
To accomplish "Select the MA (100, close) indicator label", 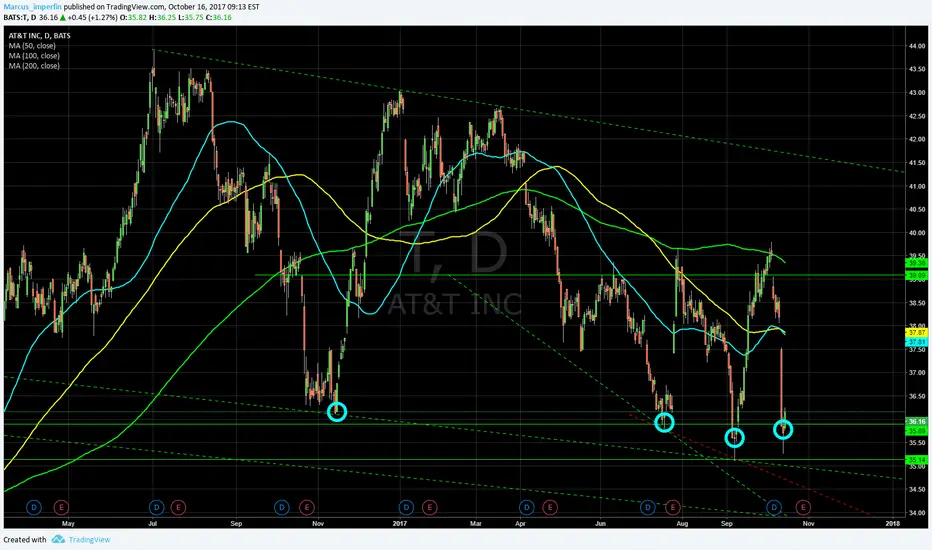I will pos(34,56).
